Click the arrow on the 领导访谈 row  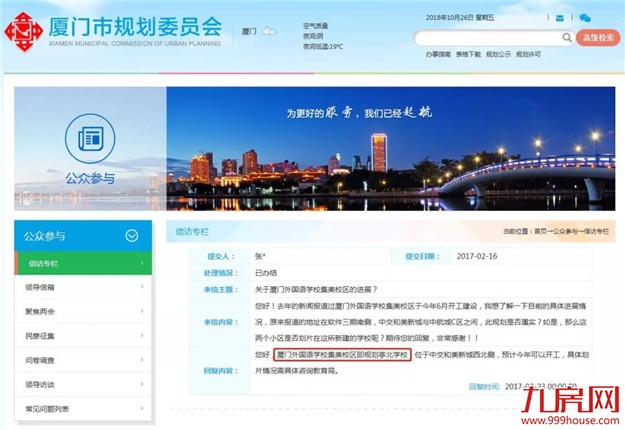[x=142, y=384]
